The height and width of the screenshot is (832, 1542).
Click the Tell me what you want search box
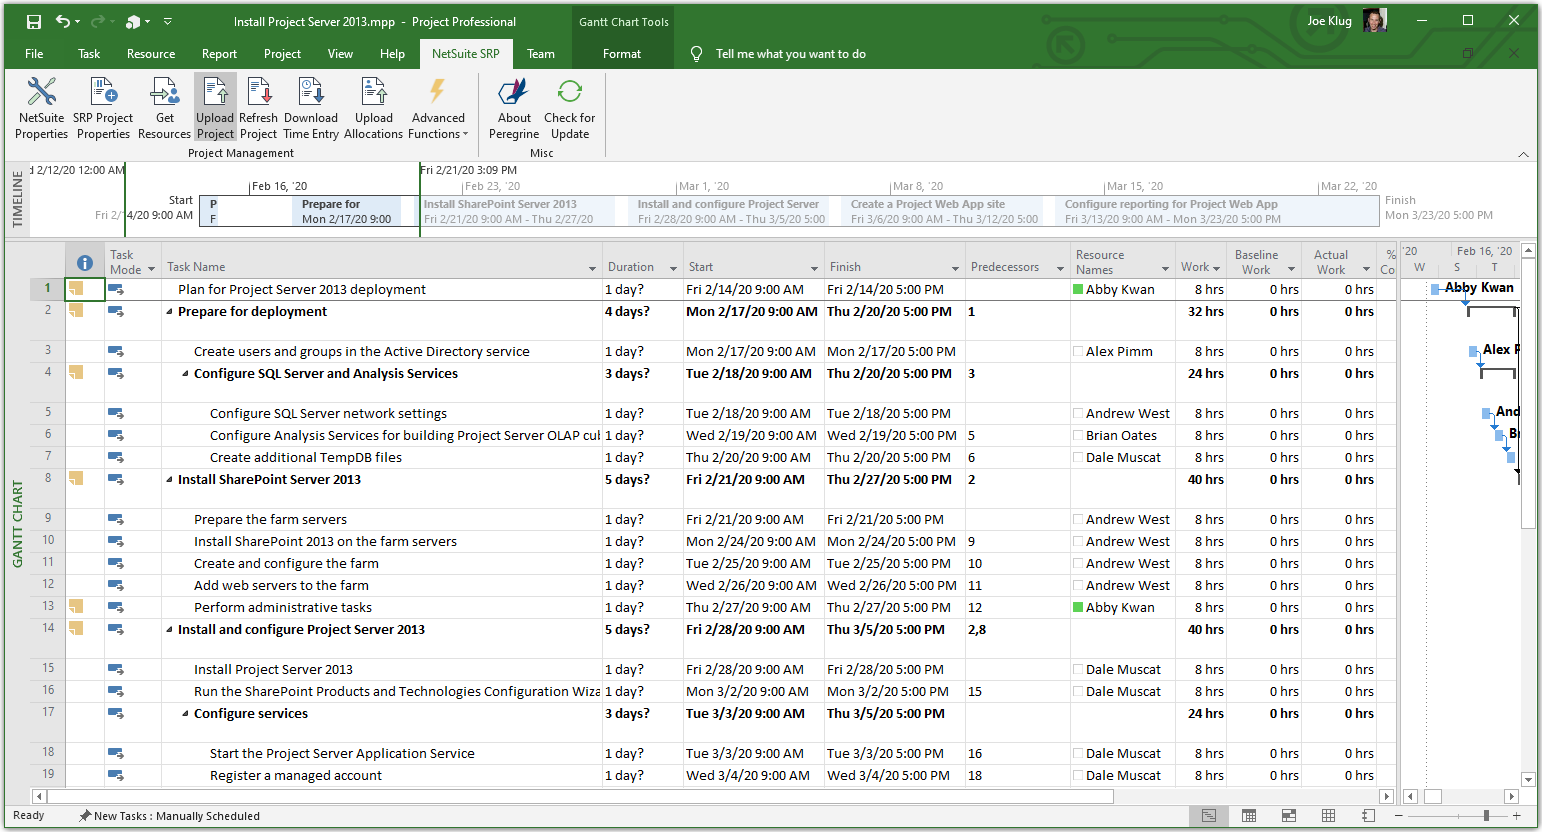790,54
